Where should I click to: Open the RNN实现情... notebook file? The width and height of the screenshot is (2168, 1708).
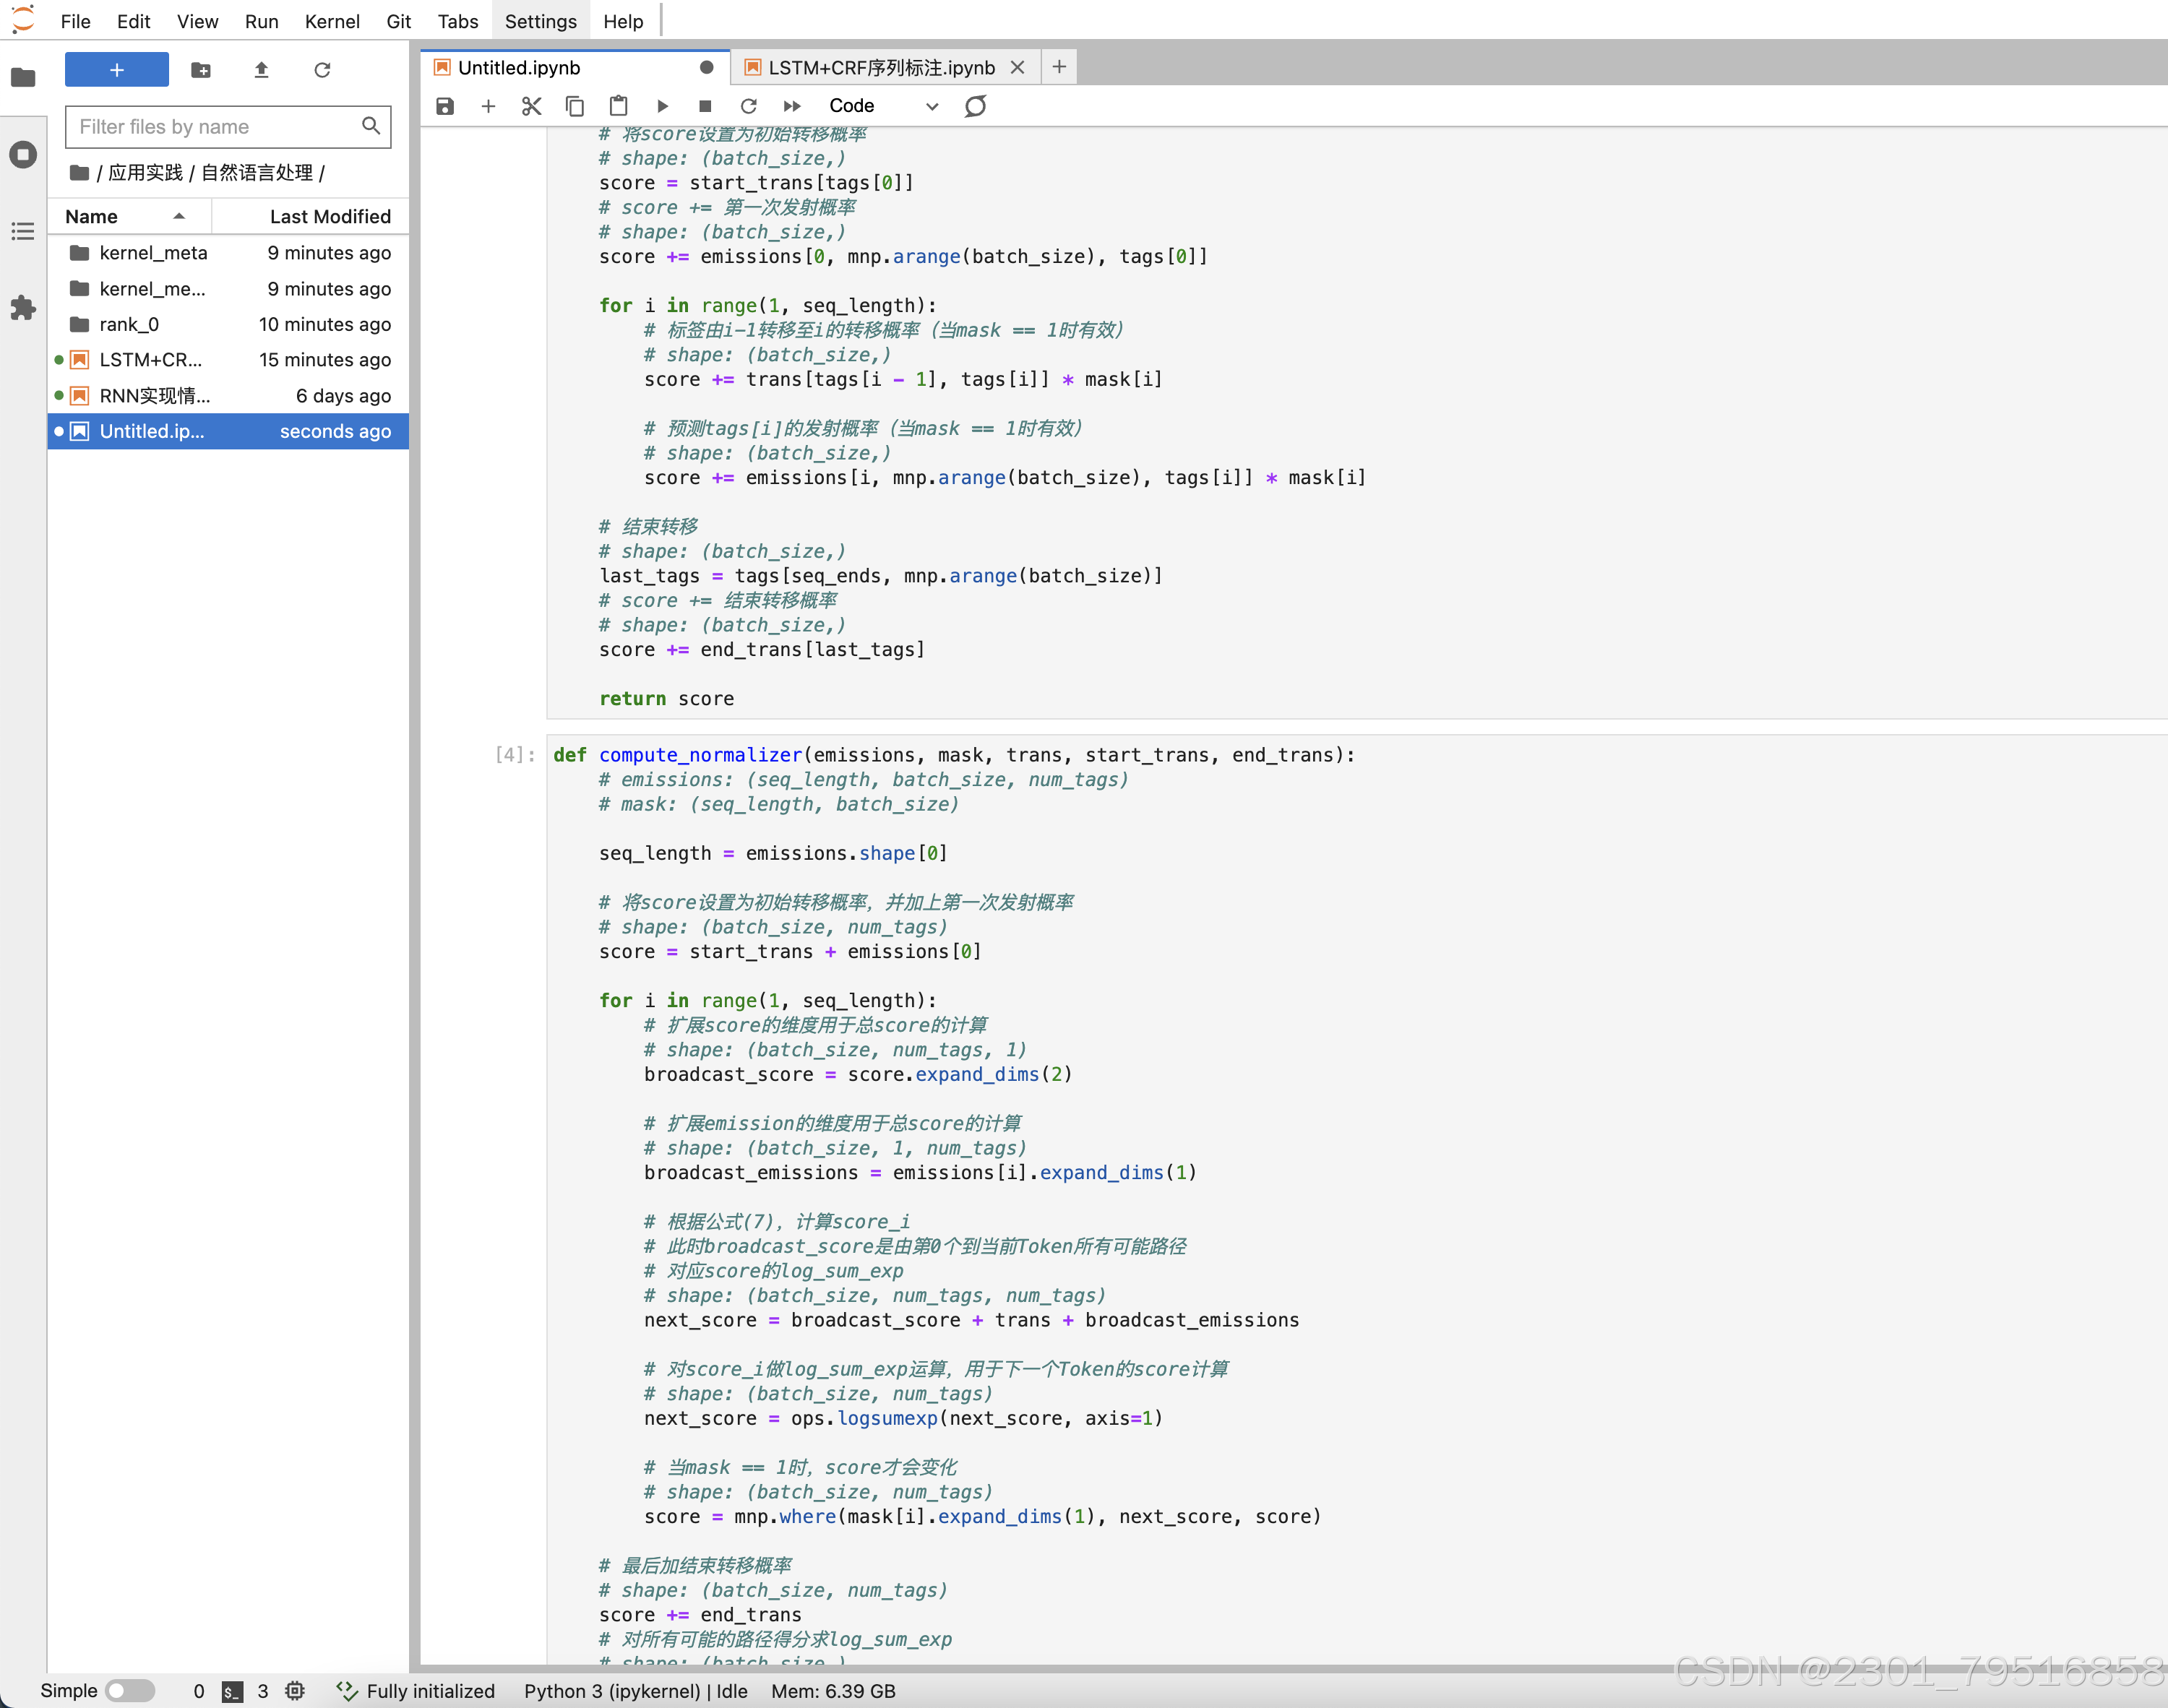tap(155, 396)
